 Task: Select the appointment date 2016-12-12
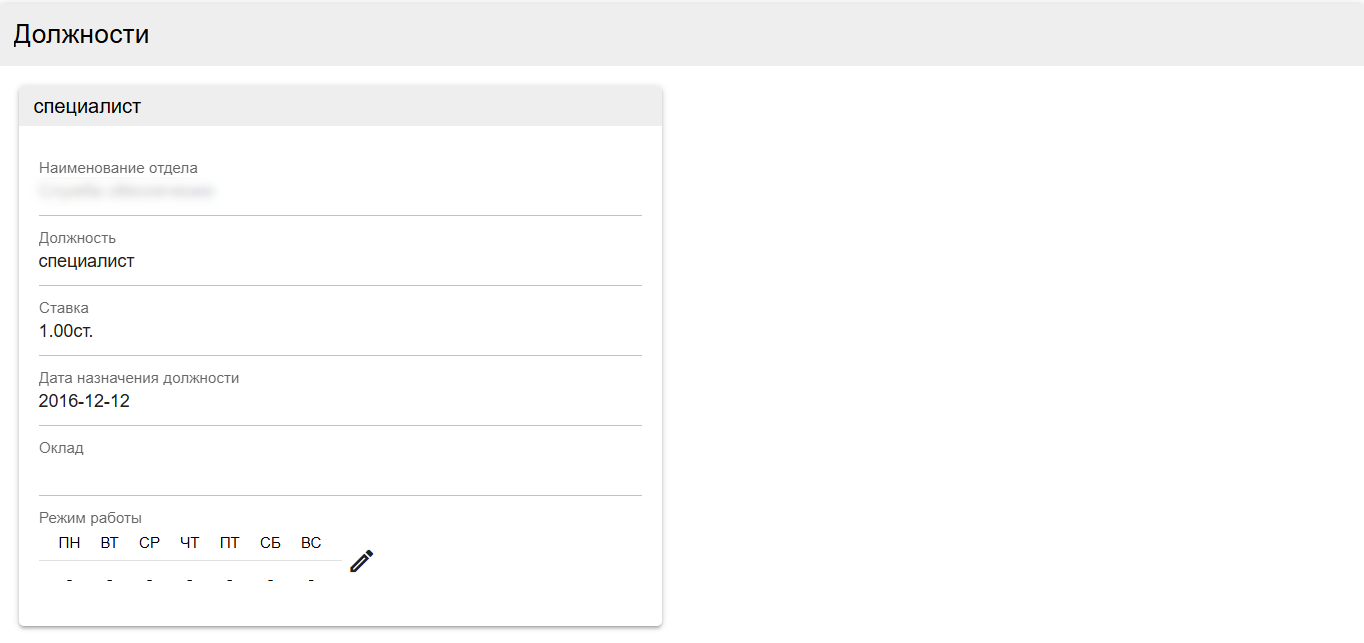pyautogui.click(x=84, y=401)
